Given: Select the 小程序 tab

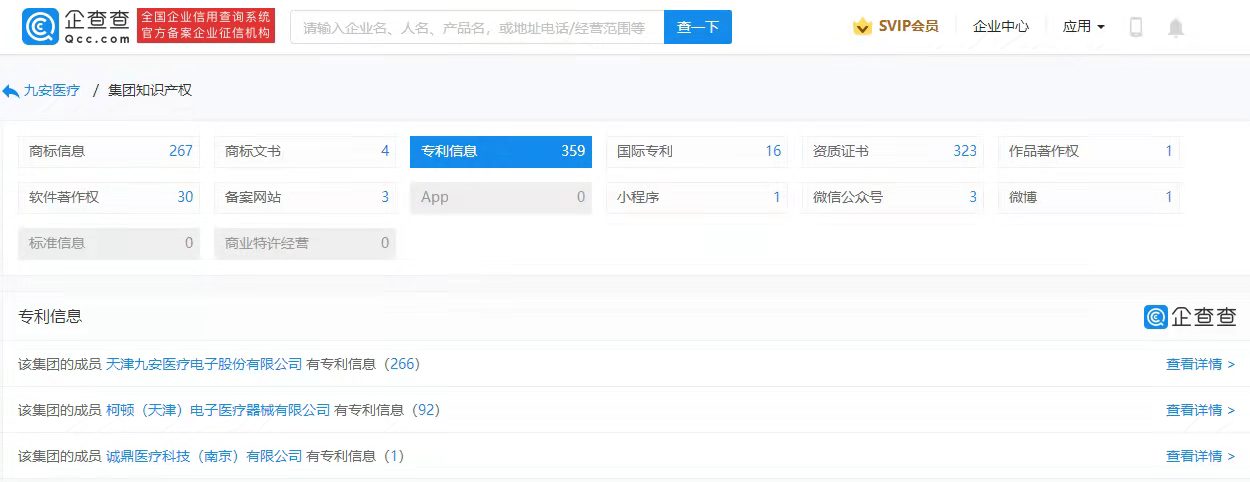Looking at the screenshot, I should tap(697, 197).
